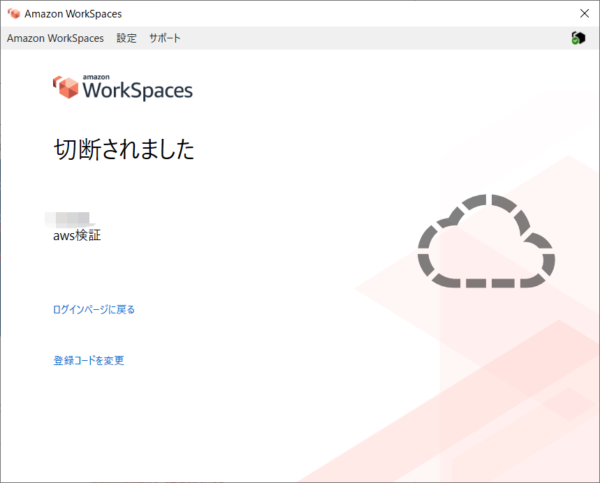Image resolution: width=600 pixels, height=483 pixels.
Task: Open the 設定 menu
Action: (x=126, y=38)
